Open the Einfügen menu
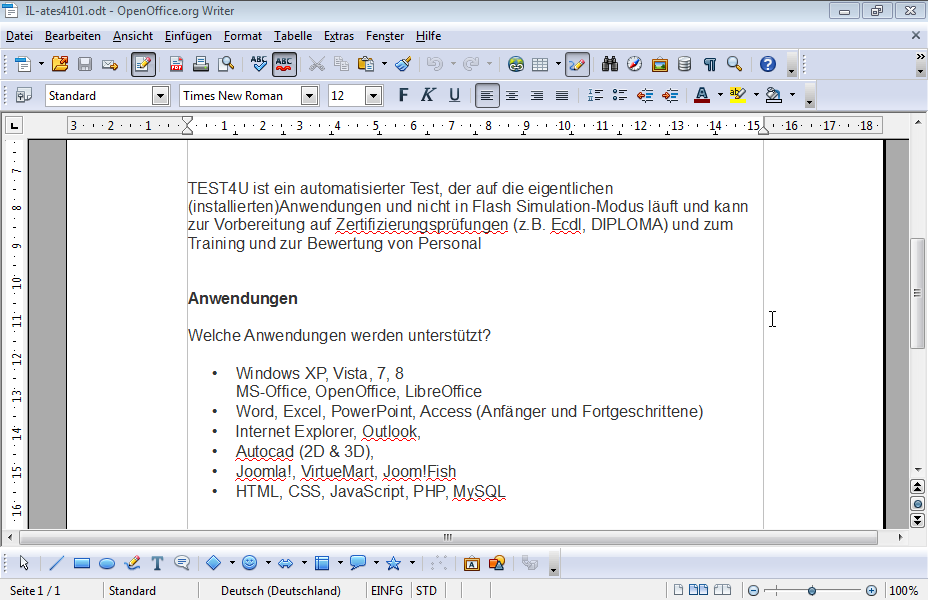 (188, 36)
